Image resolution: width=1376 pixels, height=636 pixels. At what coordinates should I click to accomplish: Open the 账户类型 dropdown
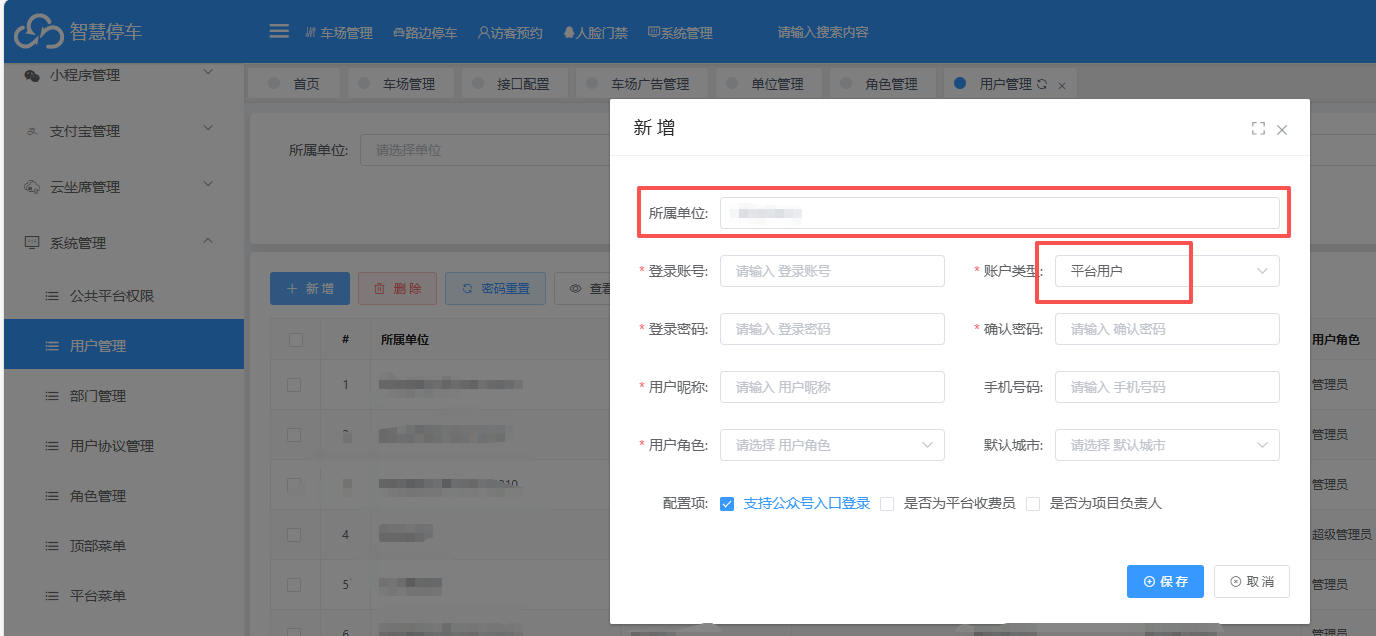click(x=1167, y=271)
